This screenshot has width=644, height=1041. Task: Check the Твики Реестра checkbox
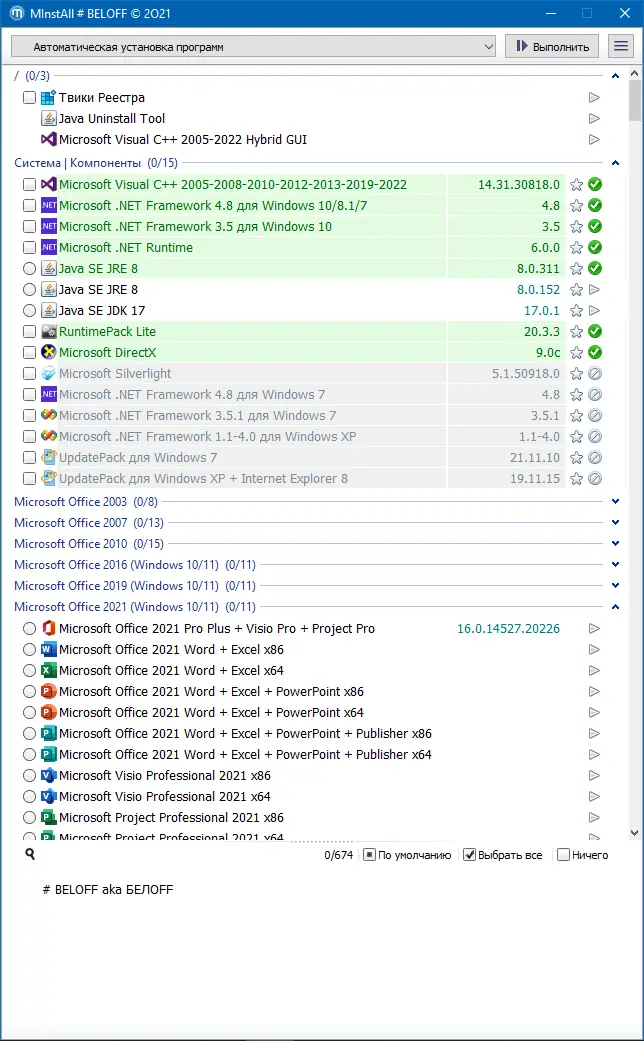[x=29, y=98]
